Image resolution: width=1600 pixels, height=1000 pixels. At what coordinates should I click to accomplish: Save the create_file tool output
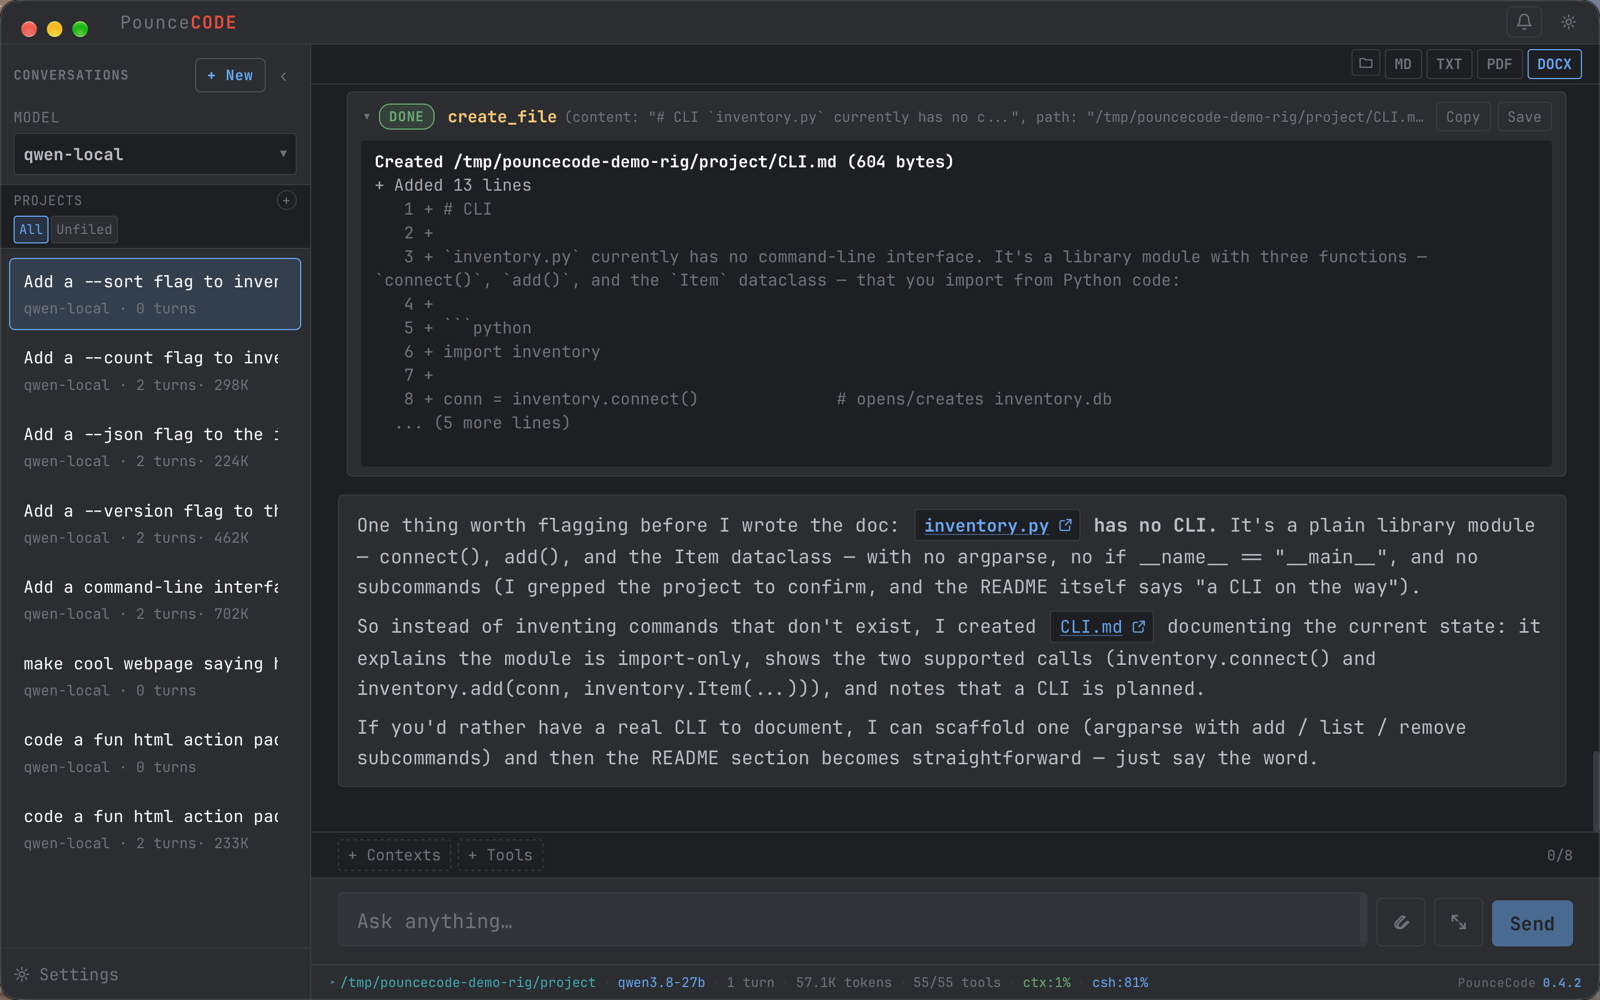pos(1524,117)
